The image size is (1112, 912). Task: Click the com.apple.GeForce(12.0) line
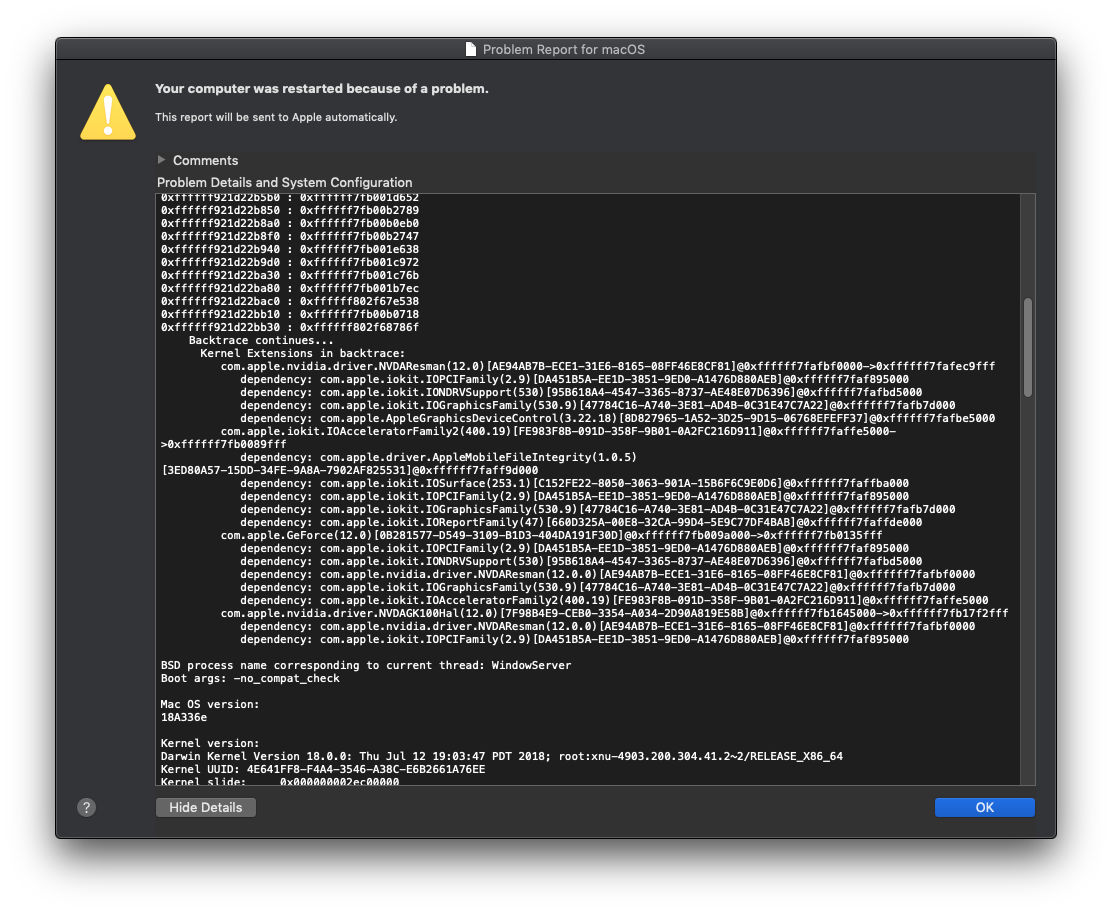pos(552,535)
